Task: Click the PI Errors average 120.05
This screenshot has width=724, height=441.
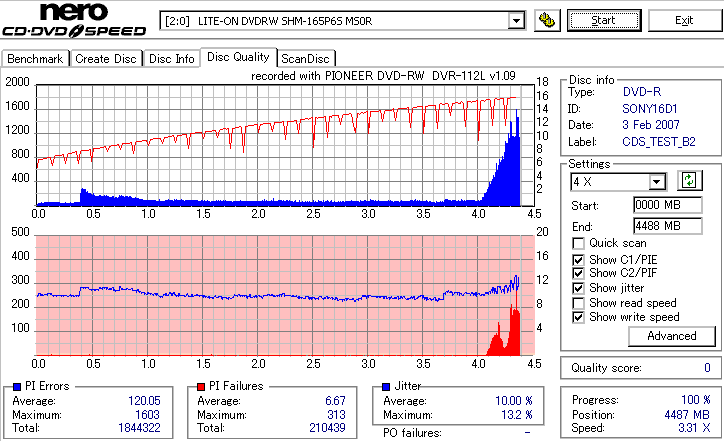Action: (x=144, y=401)
